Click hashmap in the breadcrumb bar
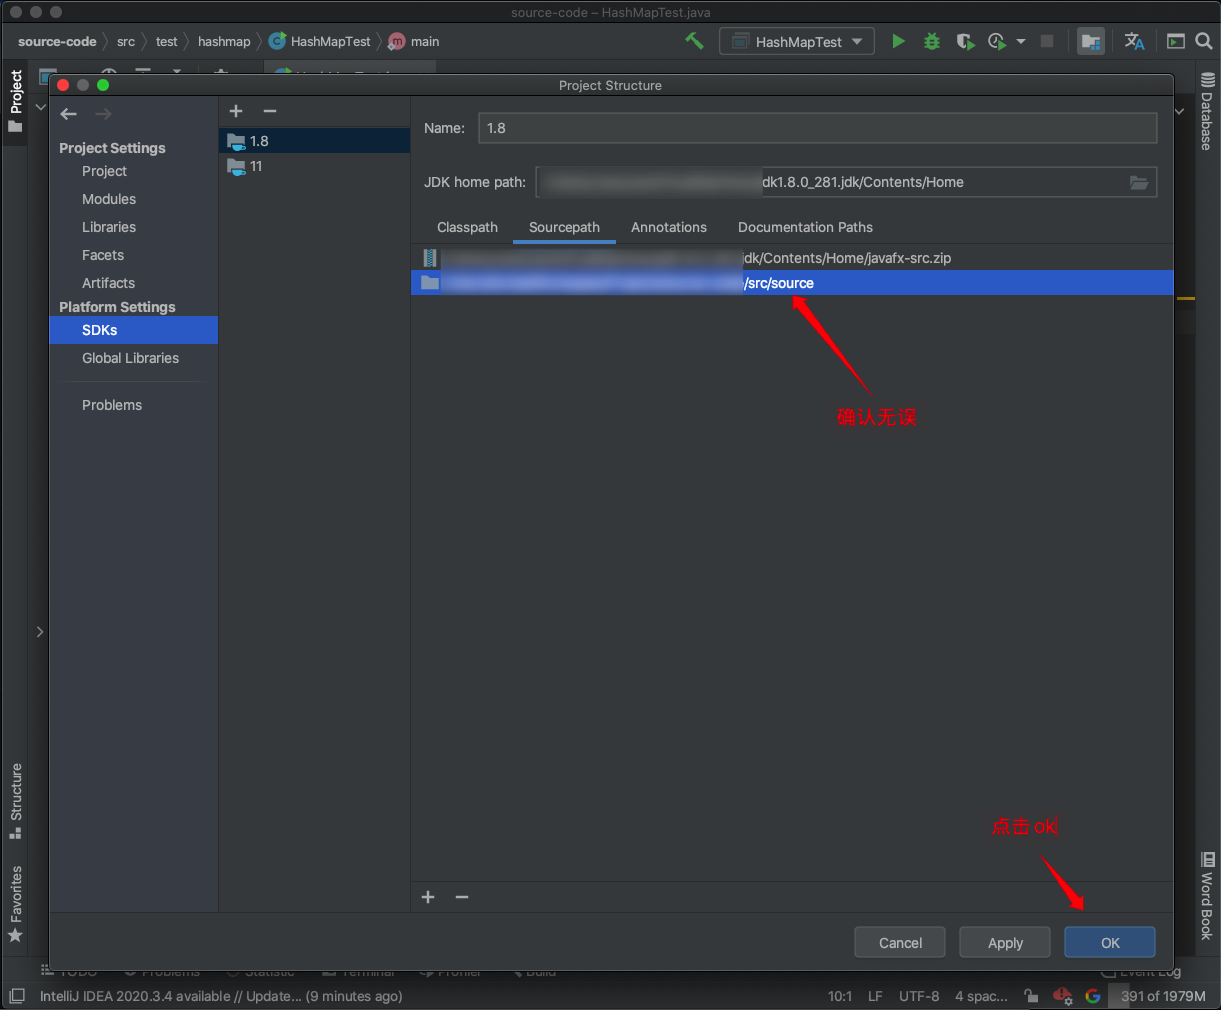1221x1010 pixels. pyautogui.click(x=224, y=41)
